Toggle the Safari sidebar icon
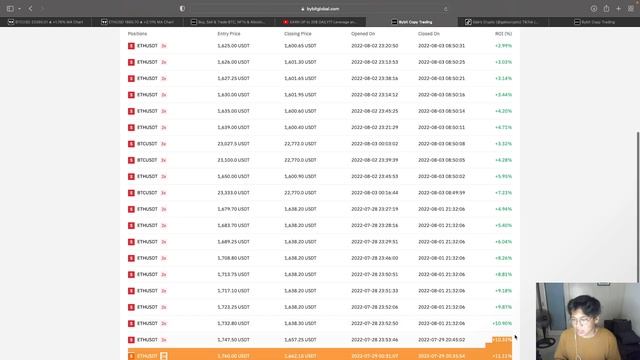This screenshot has height=360, width=640. (10, 9)
